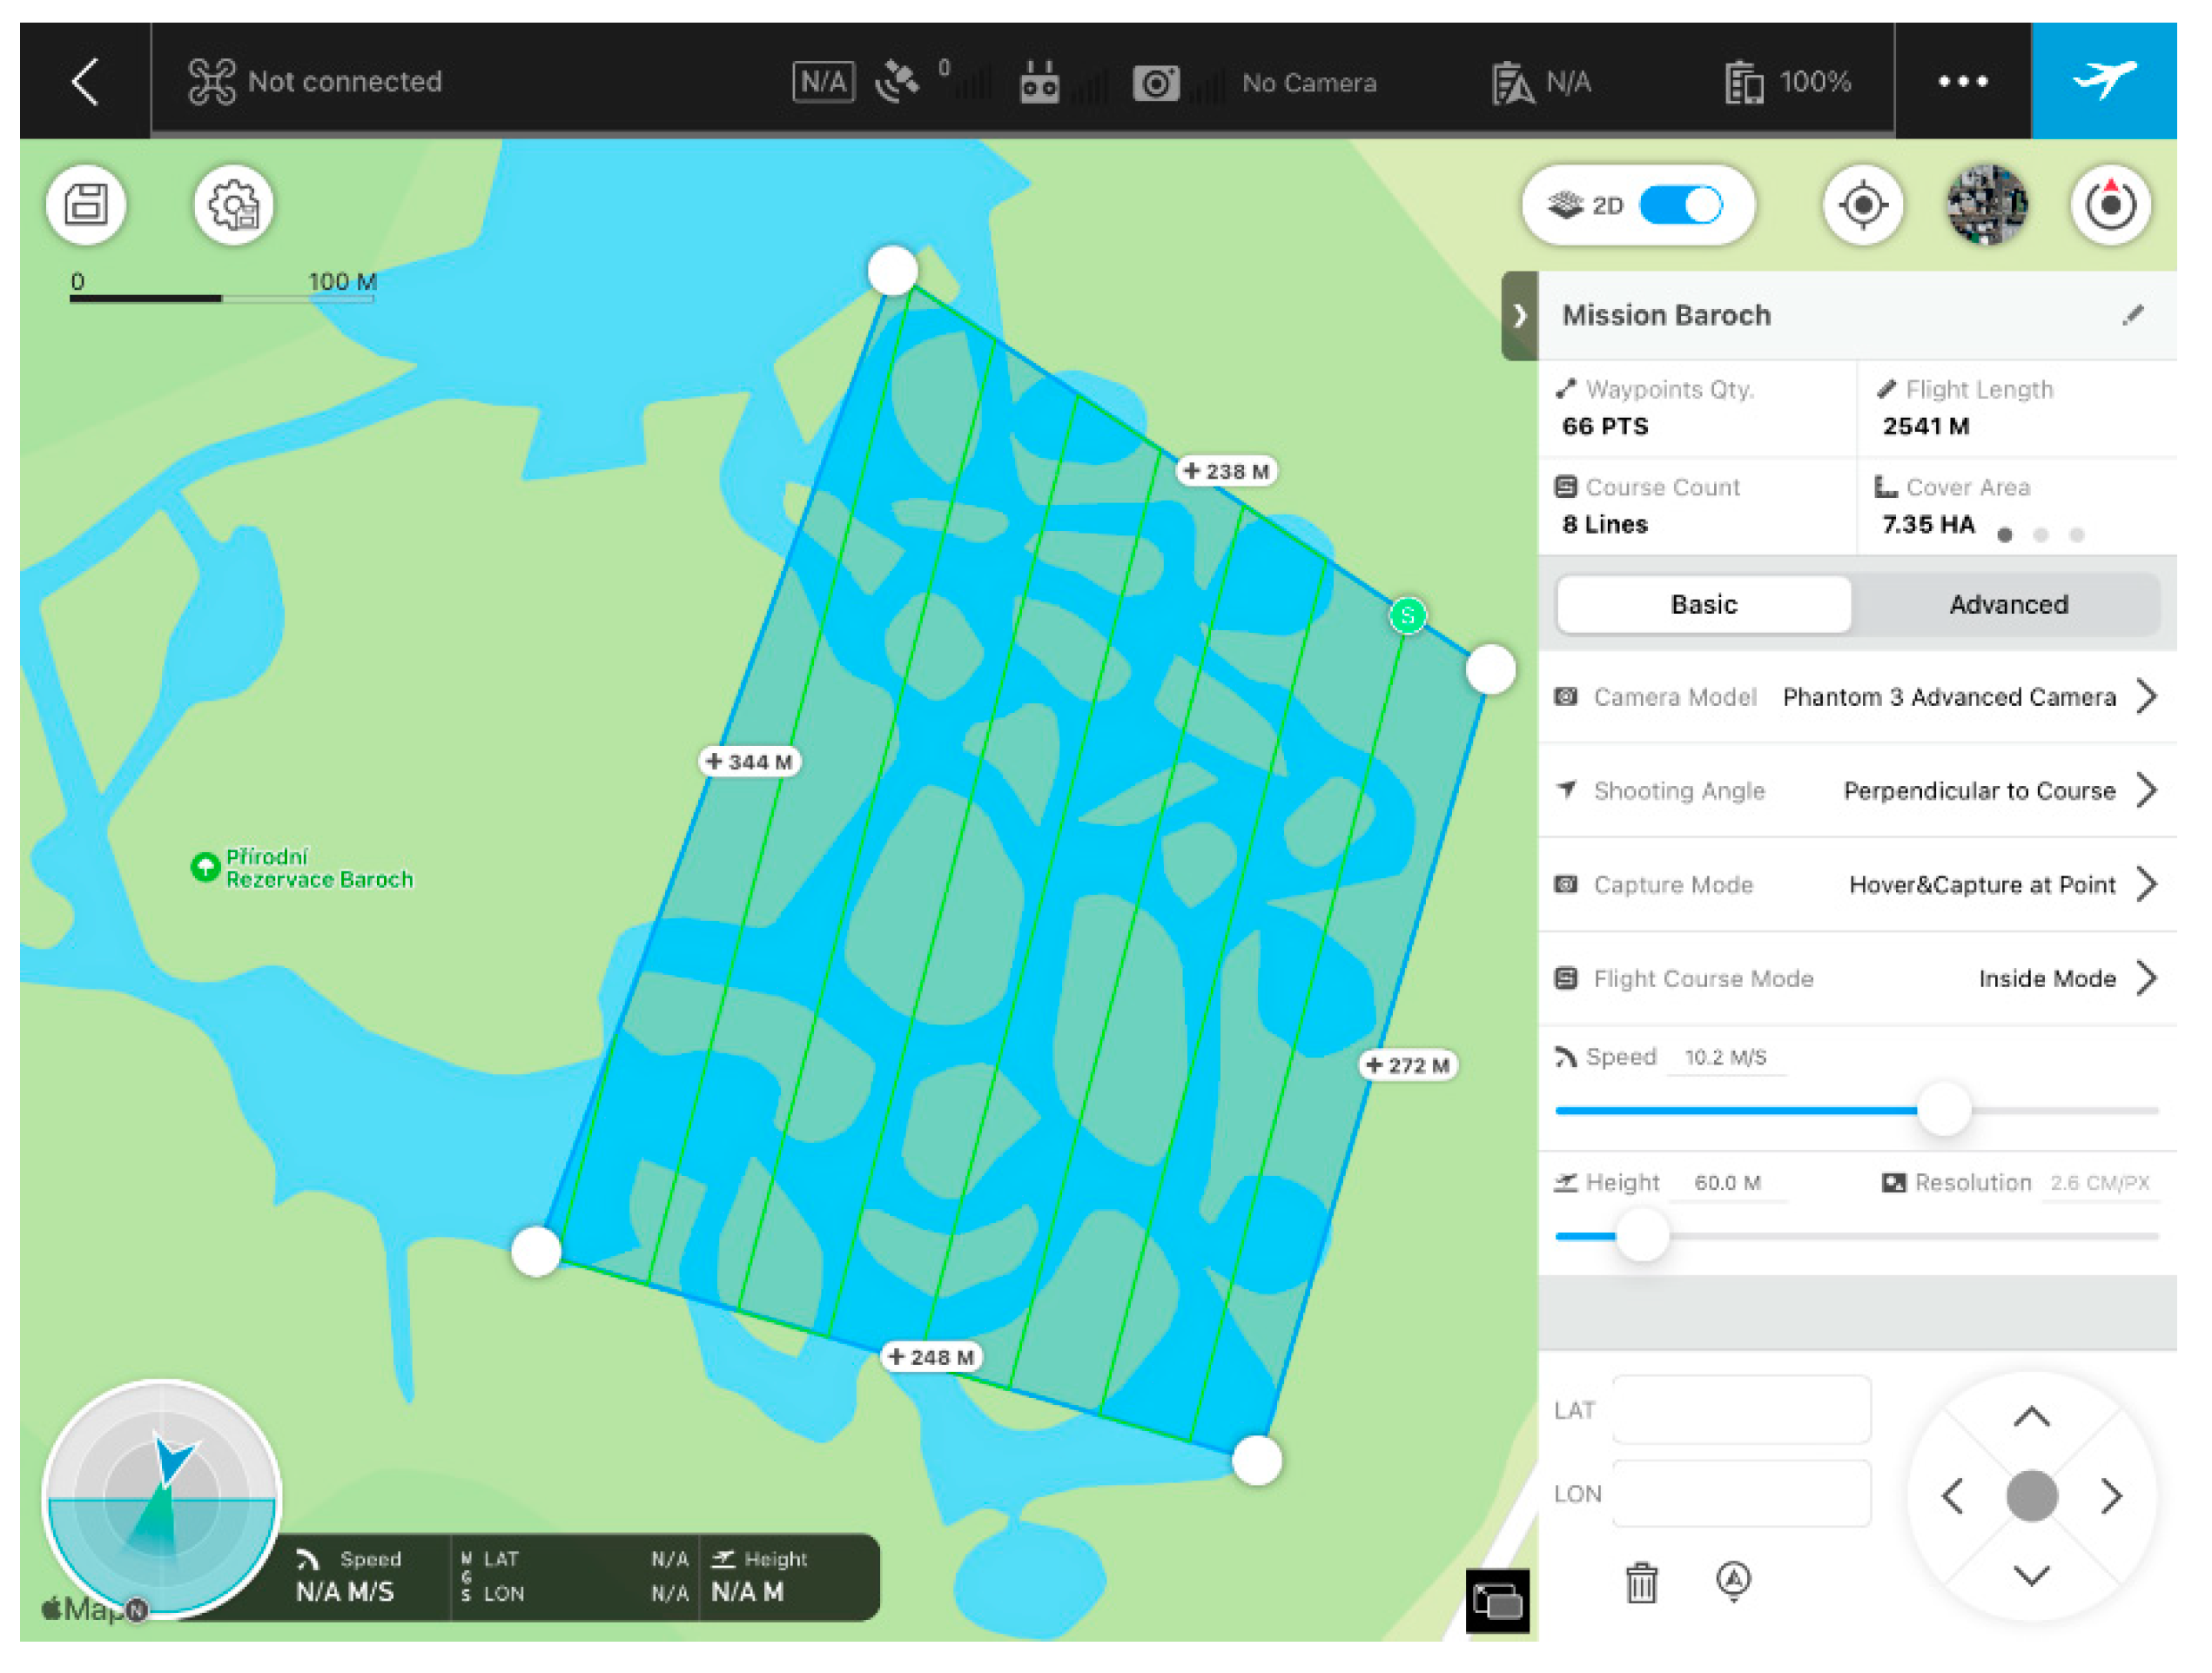
Task: Edit mission name with pencil icon
Action: pyautogui.click(x=2134, y=316)
